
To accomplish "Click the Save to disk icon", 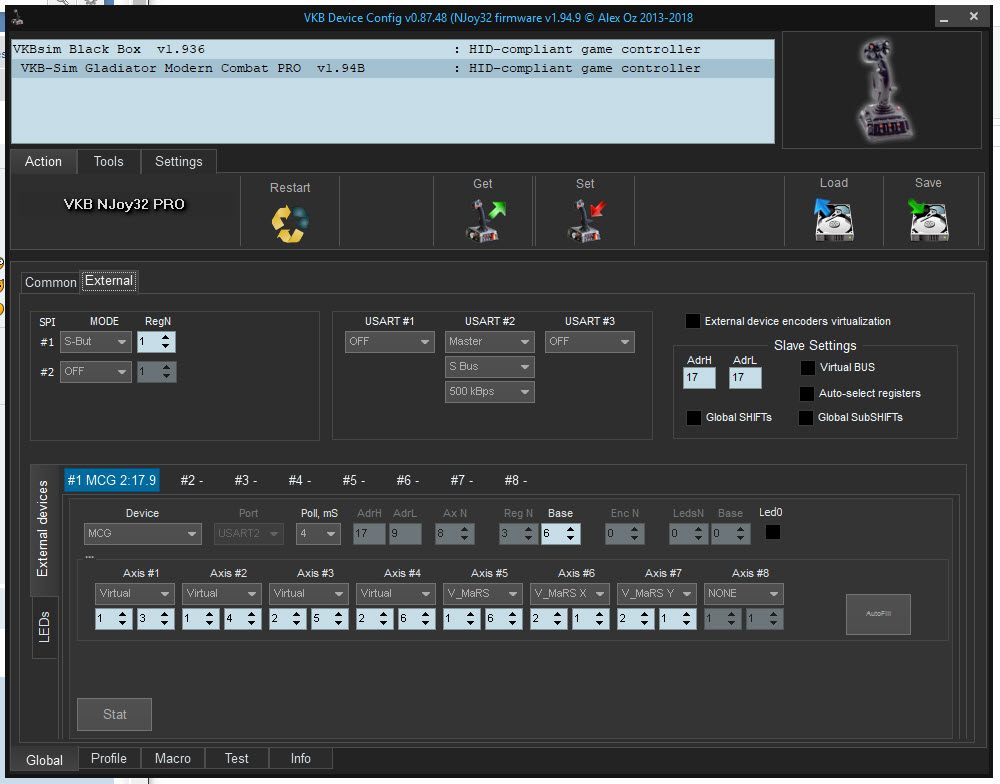I will pos(928,219).
